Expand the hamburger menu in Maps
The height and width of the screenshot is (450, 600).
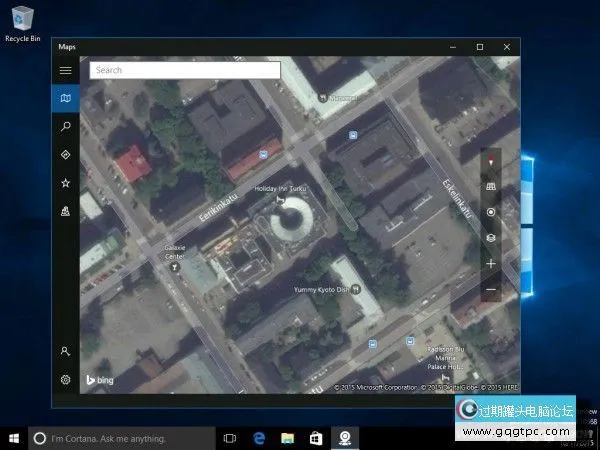pos(66,70)
